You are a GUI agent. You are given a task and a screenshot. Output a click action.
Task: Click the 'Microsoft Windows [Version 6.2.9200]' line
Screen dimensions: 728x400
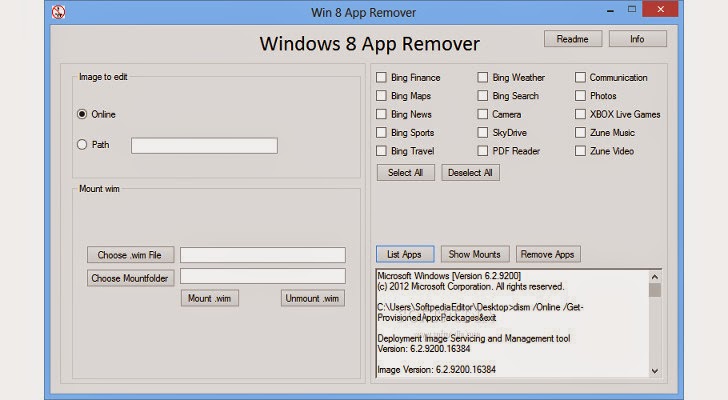pos(449,276)
